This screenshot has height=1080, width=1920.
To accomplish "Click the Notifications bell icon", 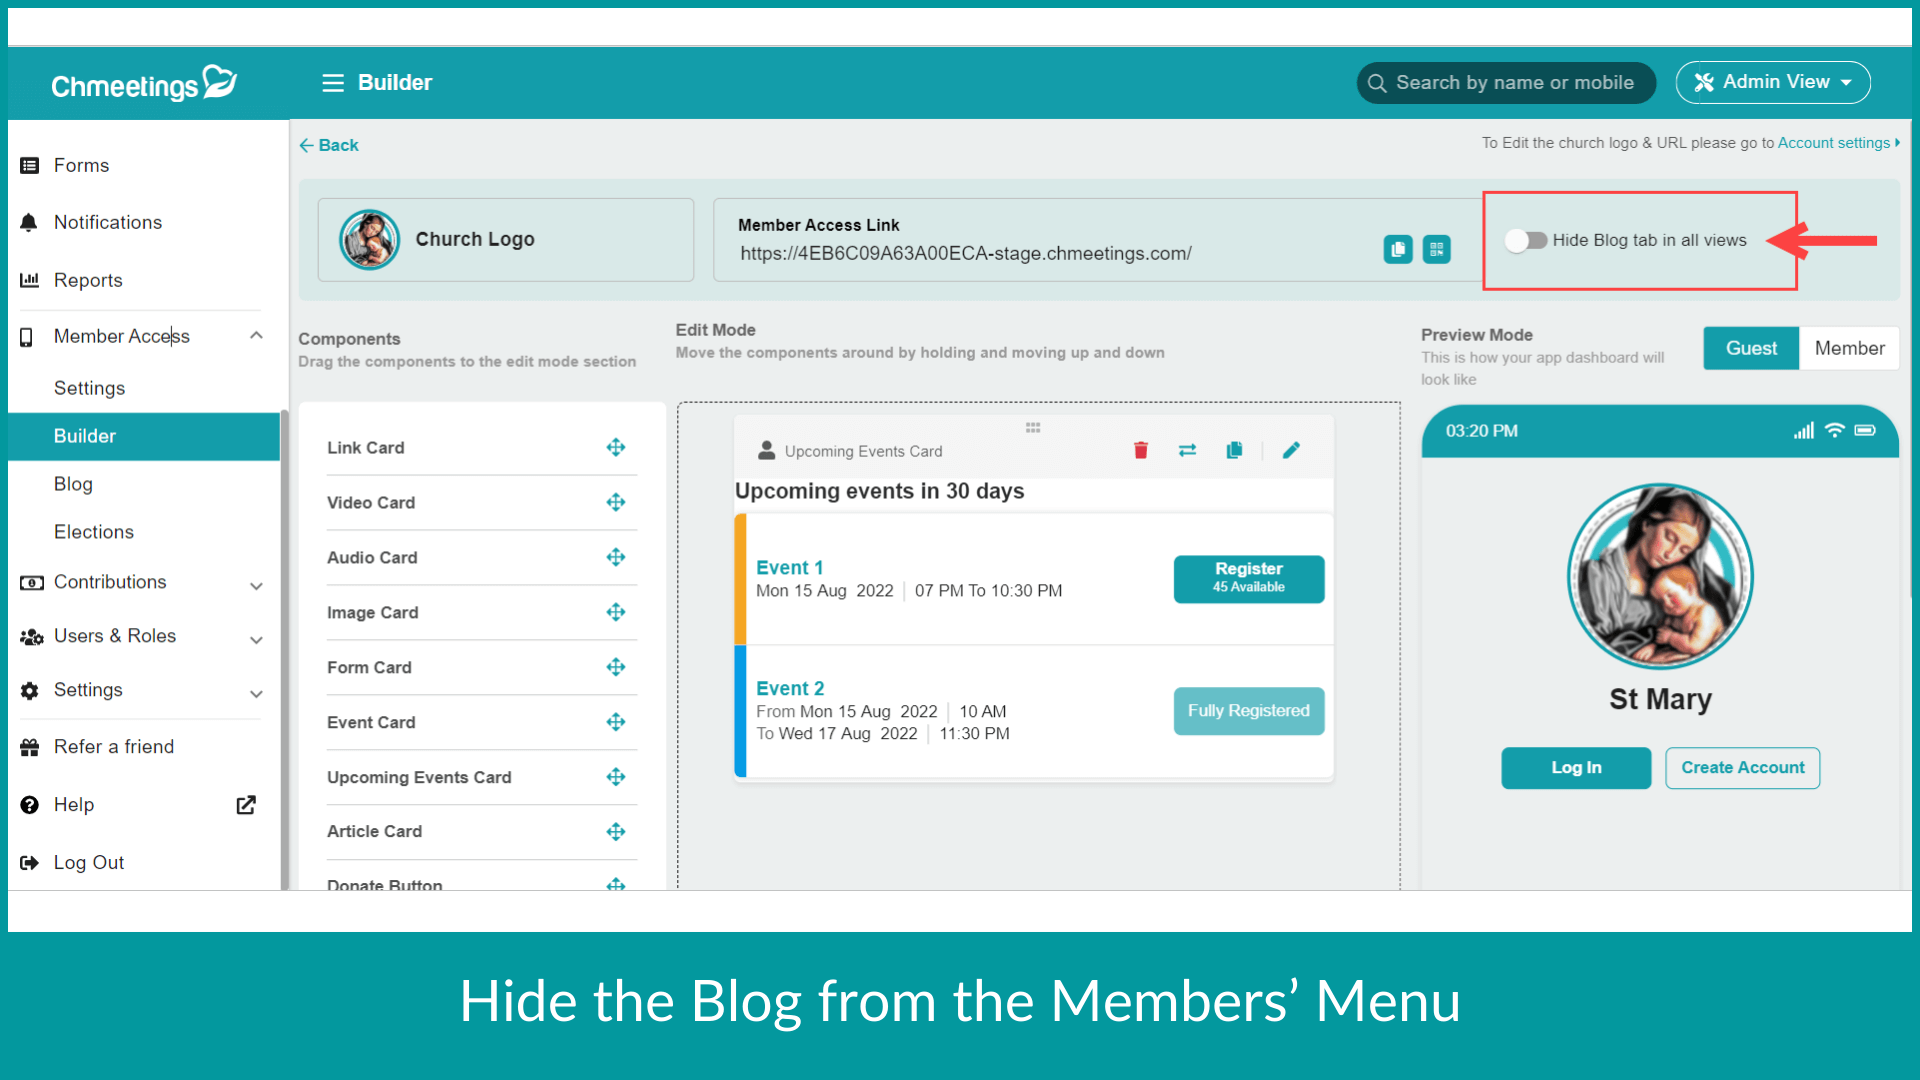I will tap(30, 223).
